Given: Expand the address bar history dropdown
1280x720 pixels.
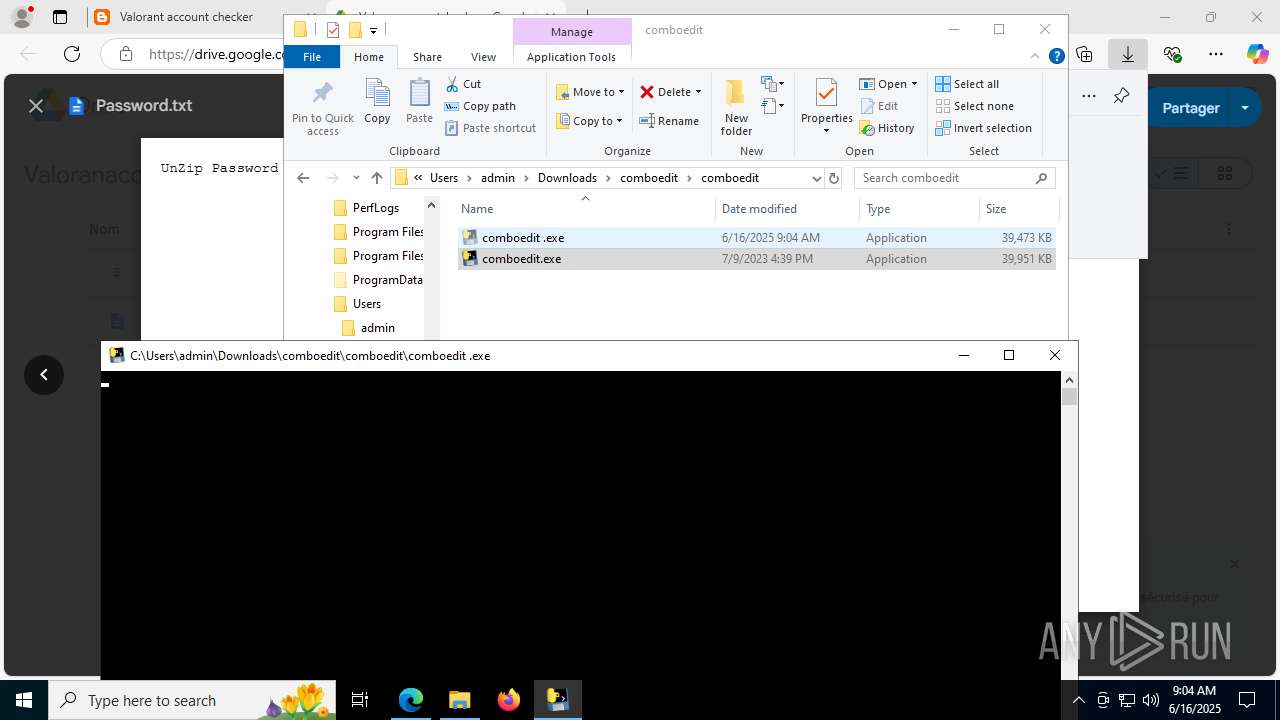Looking at the screenshot, I should tap(816, 178).
